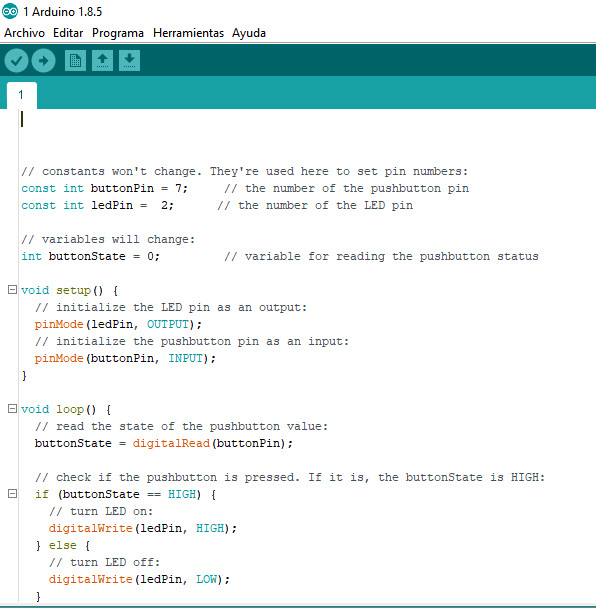Click '// initialize the pushbutton pin as an input:'
Image resolution: width=596 pixels, height=608 pixels.
(192, 341)
